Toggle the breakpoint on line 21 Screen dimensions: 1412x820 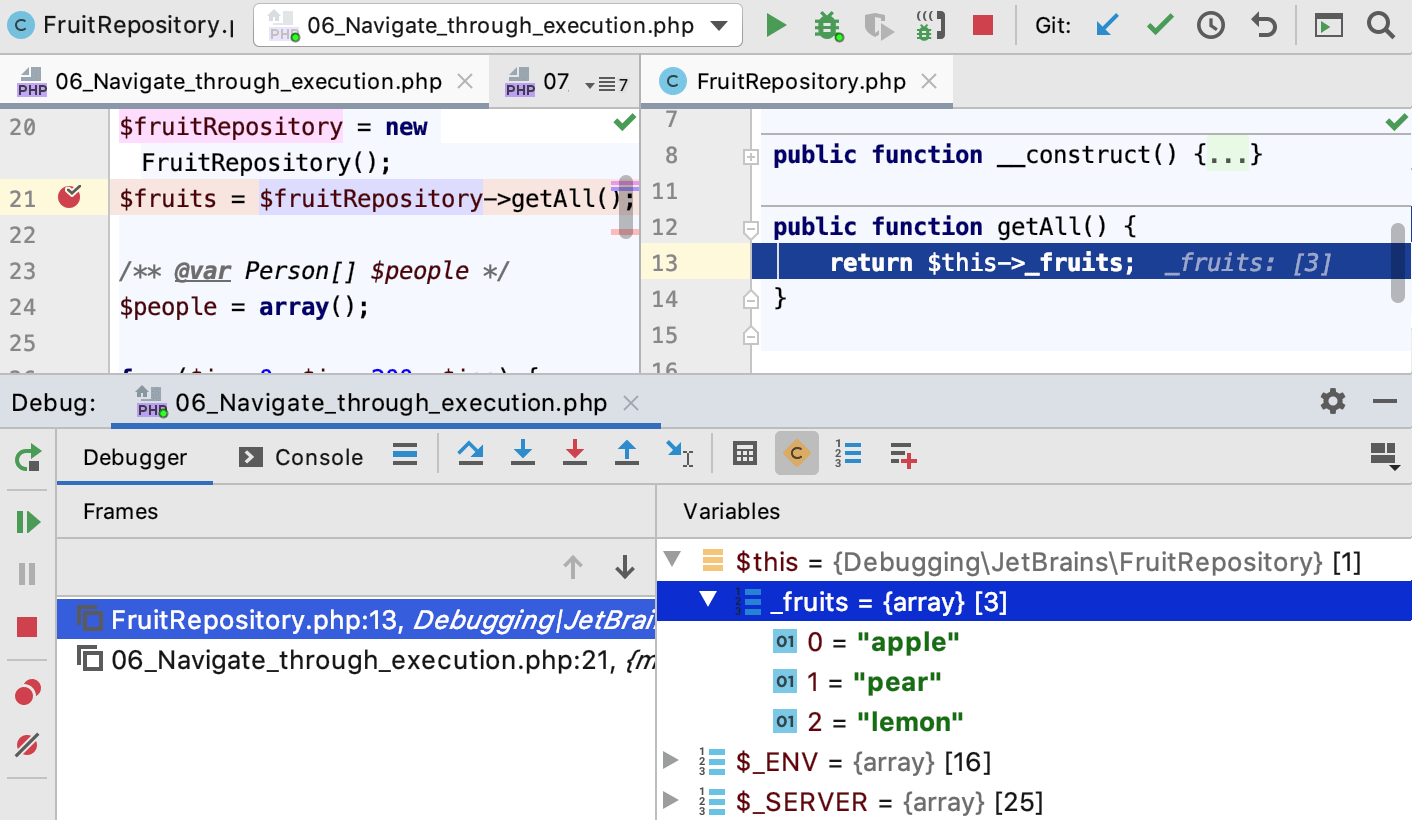[x=69, y=197]
